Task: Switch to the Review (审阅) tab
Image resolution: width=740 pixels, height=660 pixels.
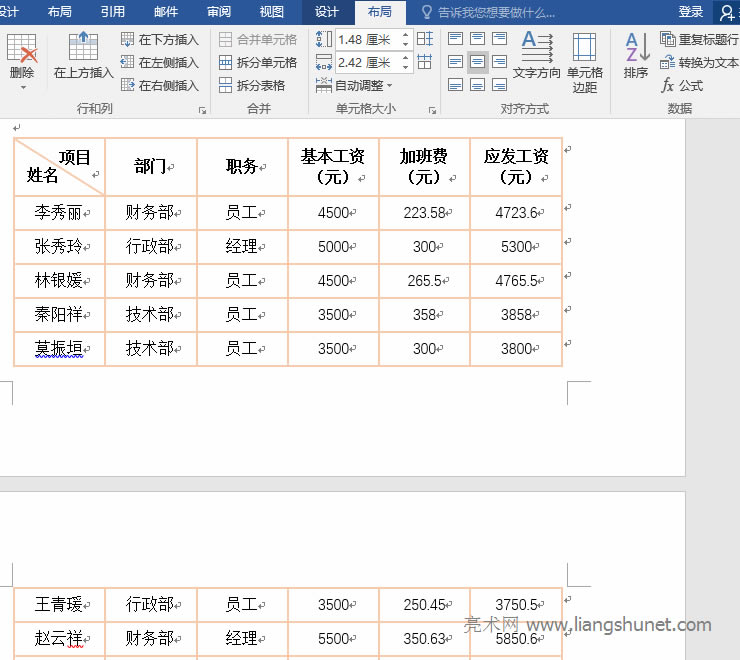Action: 219,12
